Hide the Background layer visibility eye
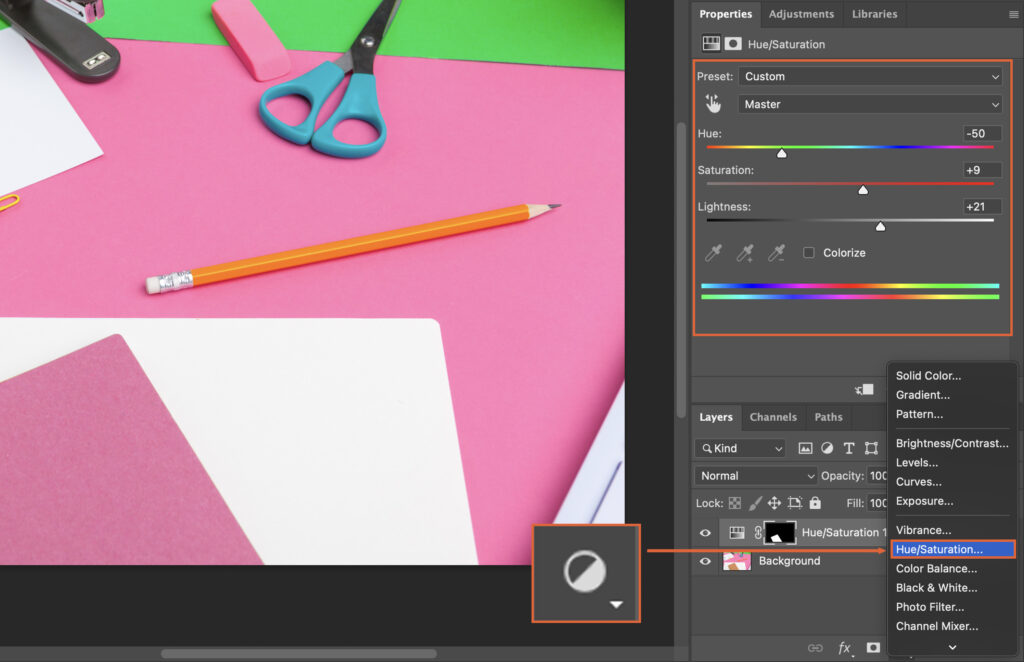This screenshot has width=1024, height=662. 705,561
